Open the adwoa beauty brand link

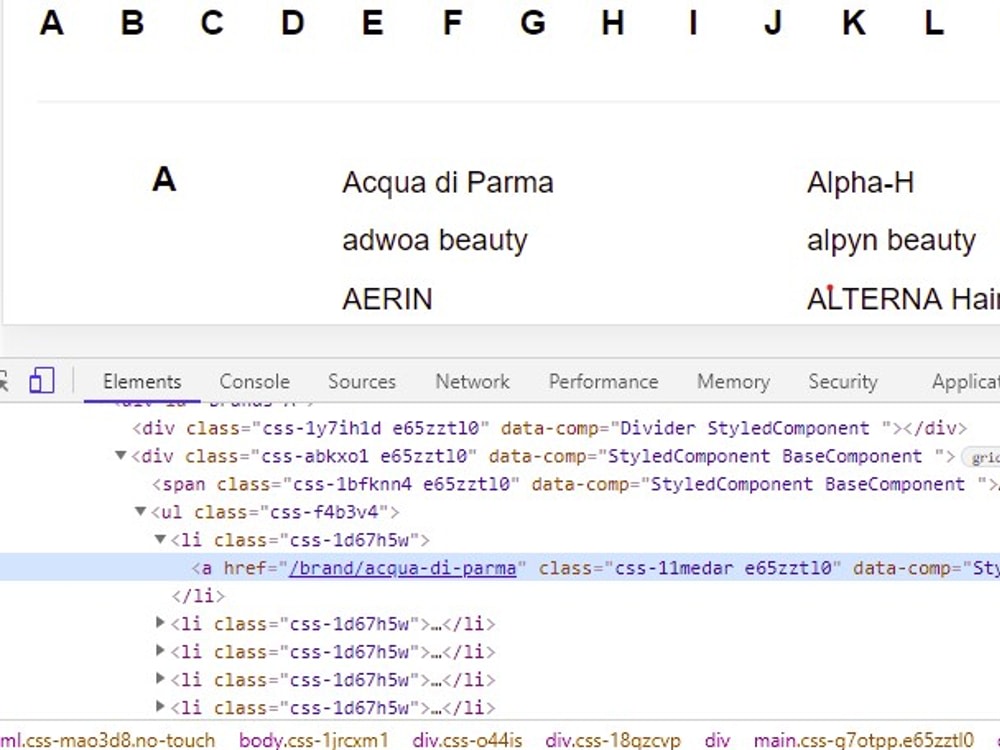click(435, 240)
